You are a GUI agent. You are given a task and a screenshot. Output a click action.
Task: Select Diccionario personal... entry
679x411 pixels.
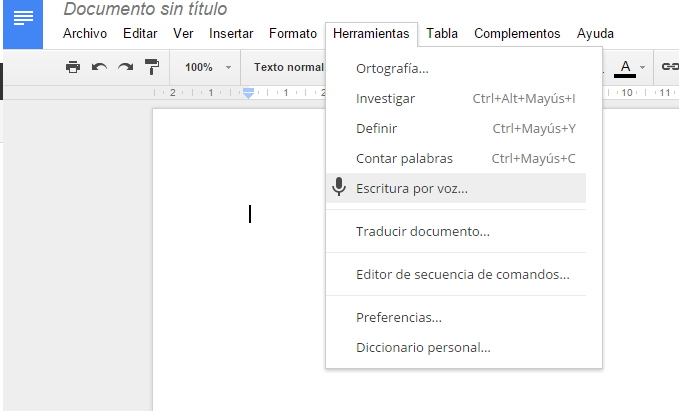tap(423, 347)
